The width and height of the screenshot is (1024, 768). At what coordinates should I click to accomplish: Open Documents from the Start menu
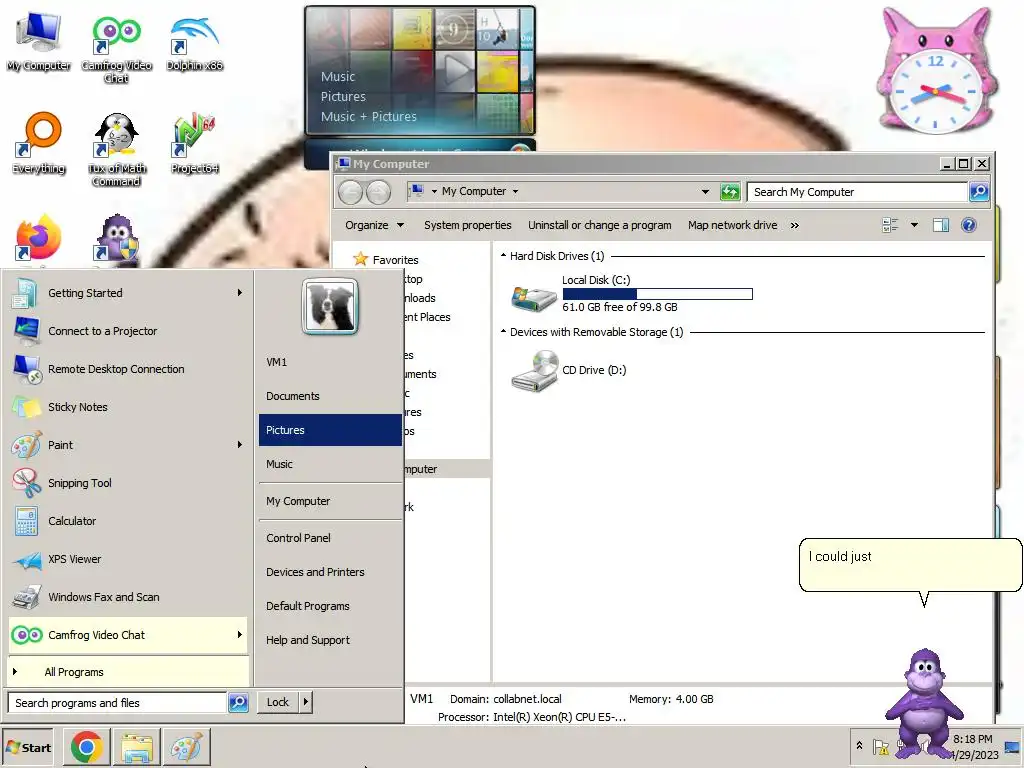tap(330, 396)
